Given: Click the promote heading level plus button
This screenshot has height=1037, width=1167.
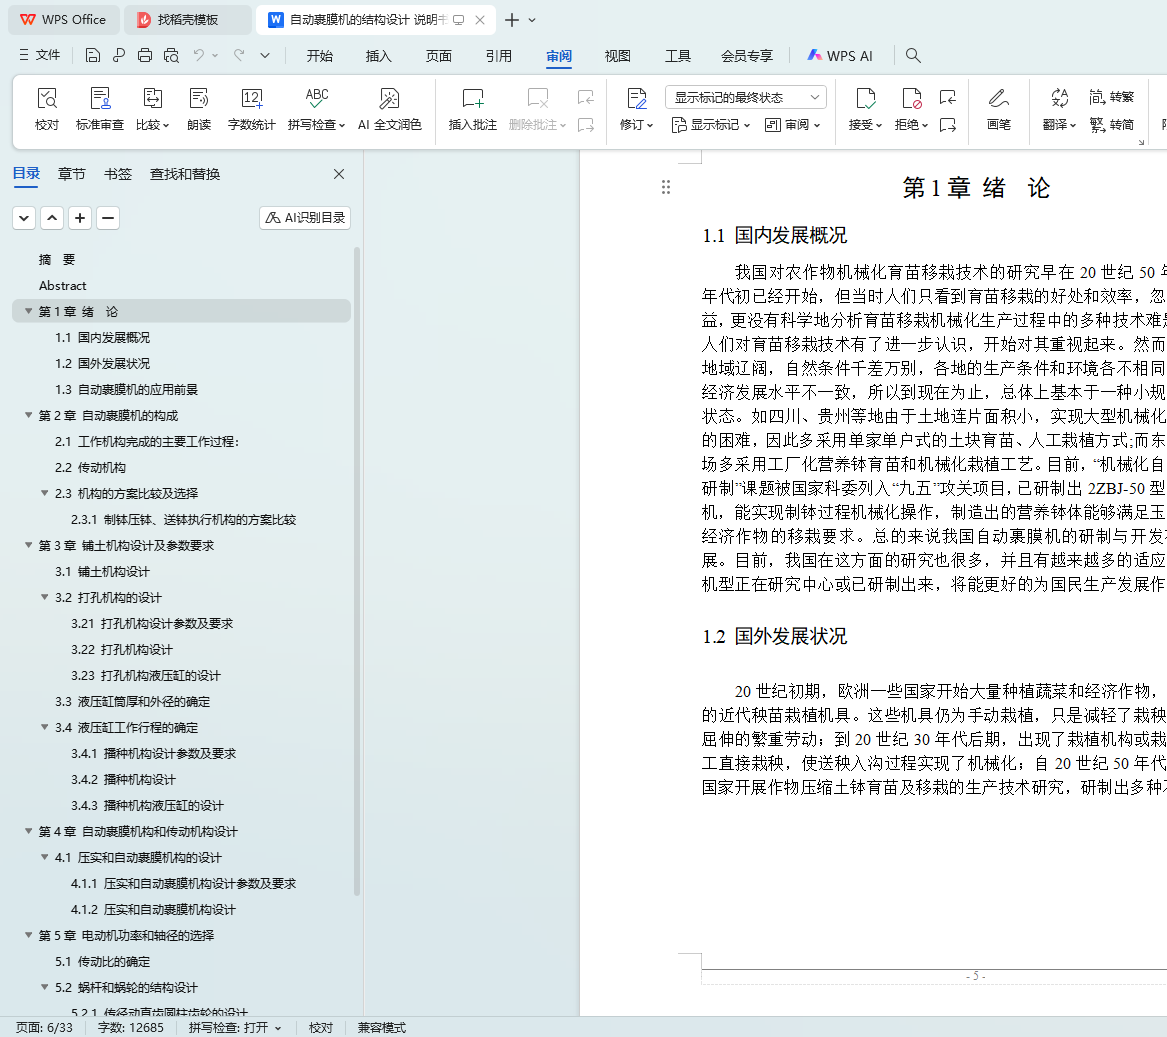Looking at the screenshot, I should coord(80,218).
